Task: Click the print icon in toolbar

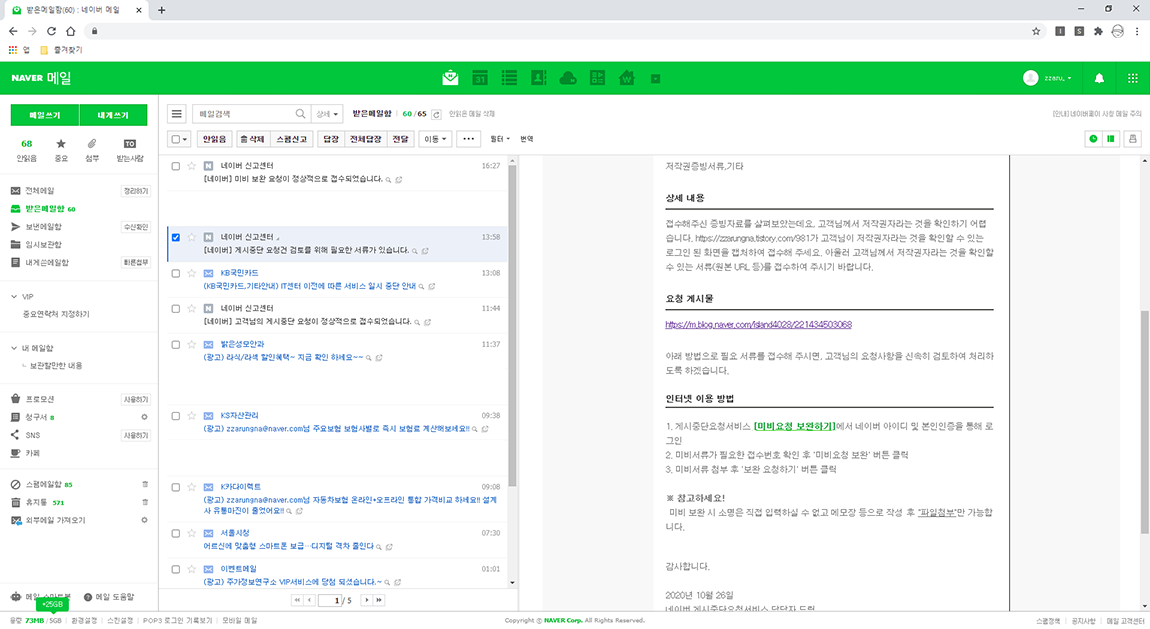Action: (x=1132, y=139)
